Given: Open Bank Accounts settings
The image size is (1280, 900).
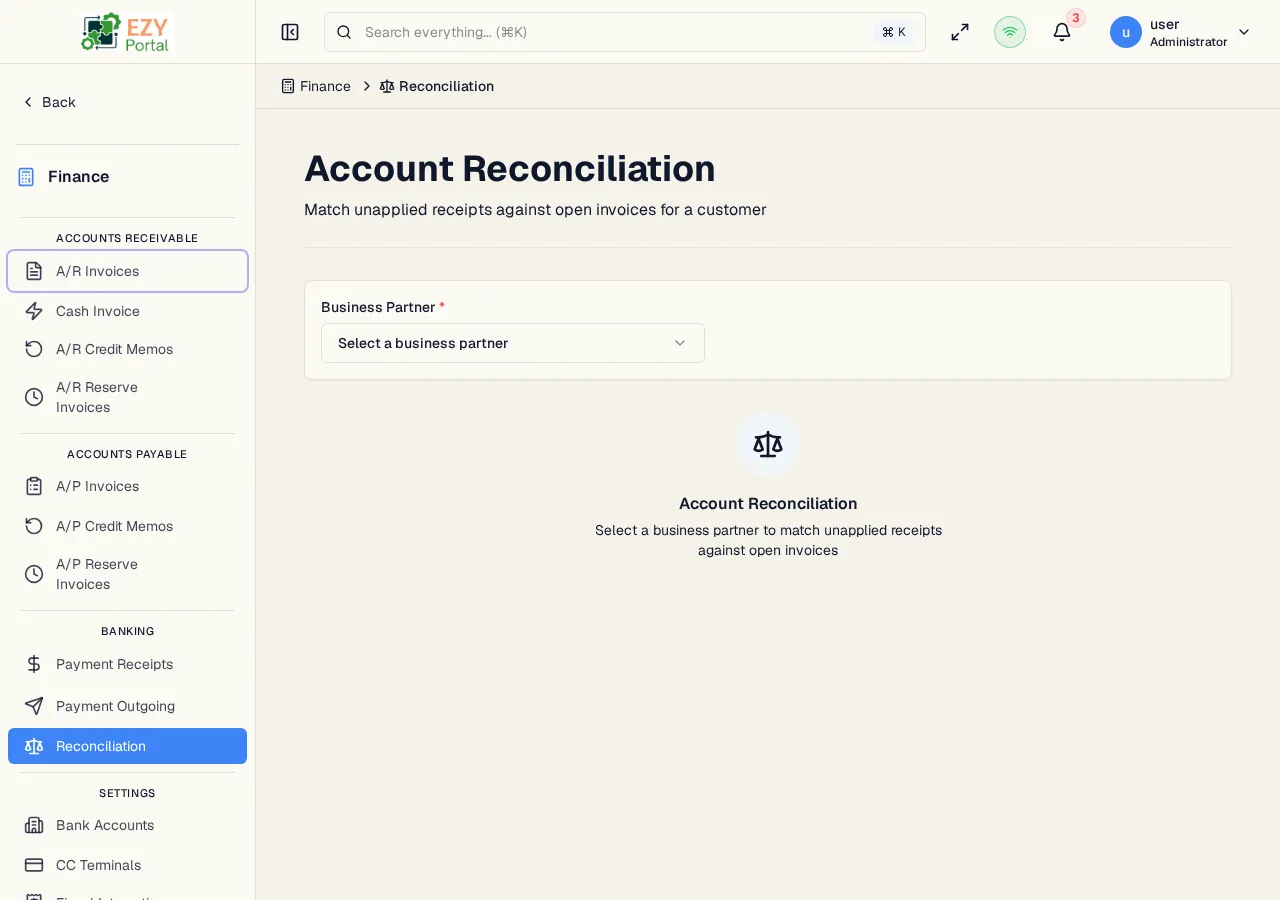Looking at the screenshot, I should [x=127, y=825].
